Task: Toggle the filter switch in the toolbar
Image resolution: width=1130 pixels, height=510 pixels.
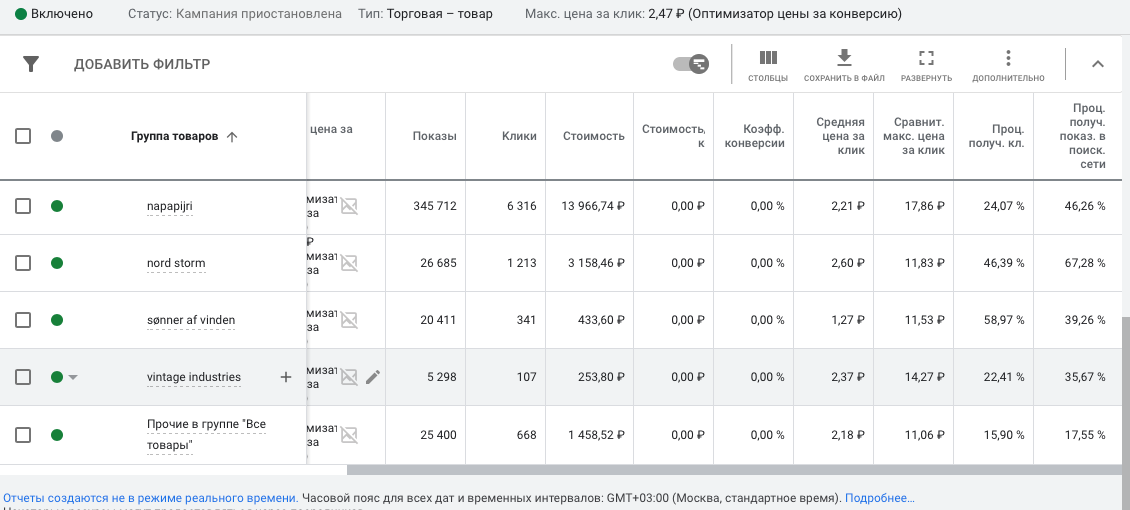Action: pos(691,64)
